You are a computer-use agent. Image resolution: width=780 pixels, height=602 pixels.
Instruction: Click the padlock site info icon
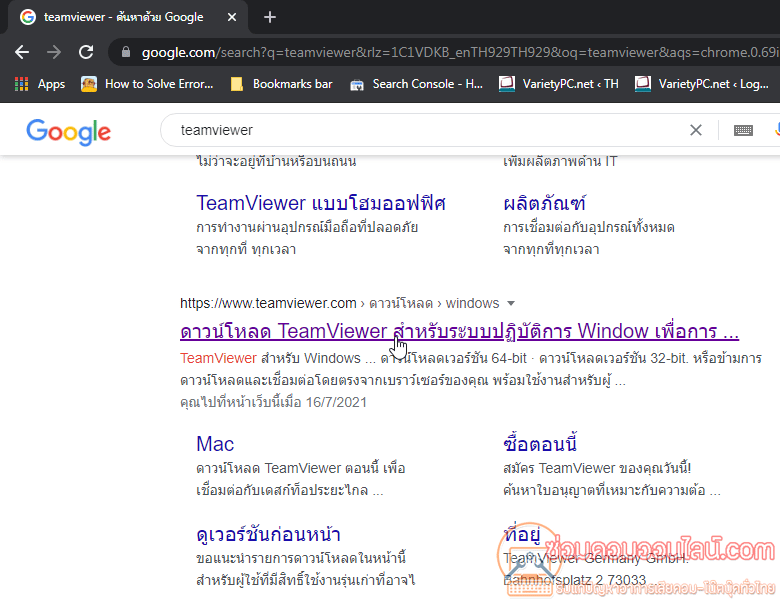tap(126, 52)
